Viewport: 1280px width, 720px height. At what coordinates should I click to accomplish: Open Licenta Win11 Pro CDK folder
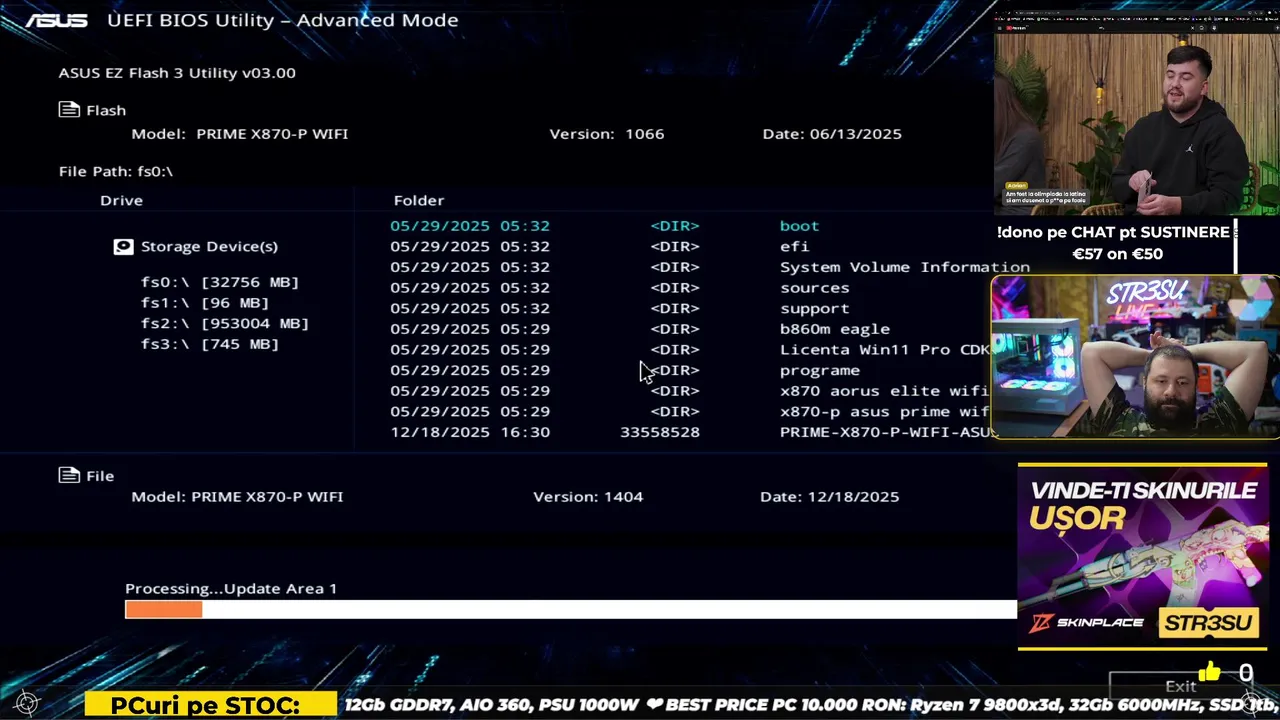click(x=885, y=349)
